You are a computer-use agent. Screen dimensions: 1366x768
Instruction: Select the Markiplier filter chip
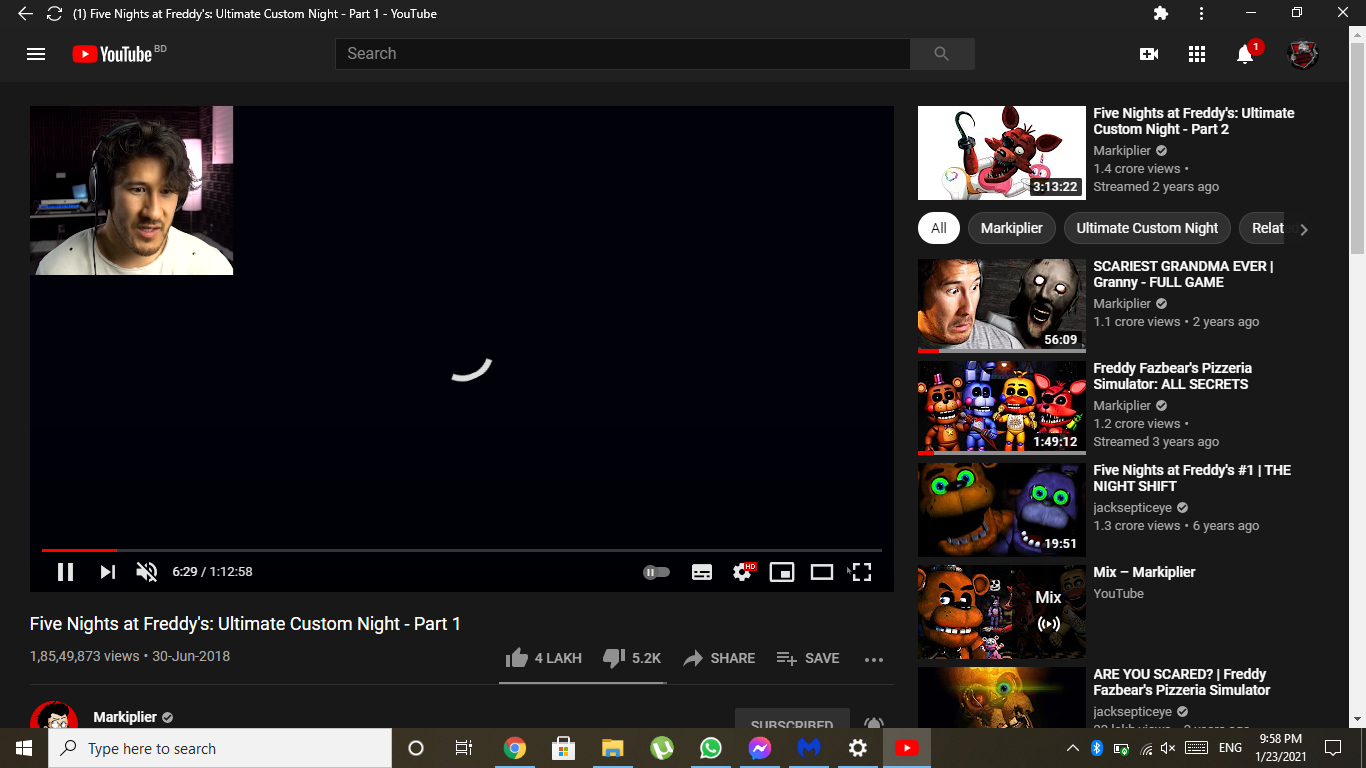(x=1011, y=228)
